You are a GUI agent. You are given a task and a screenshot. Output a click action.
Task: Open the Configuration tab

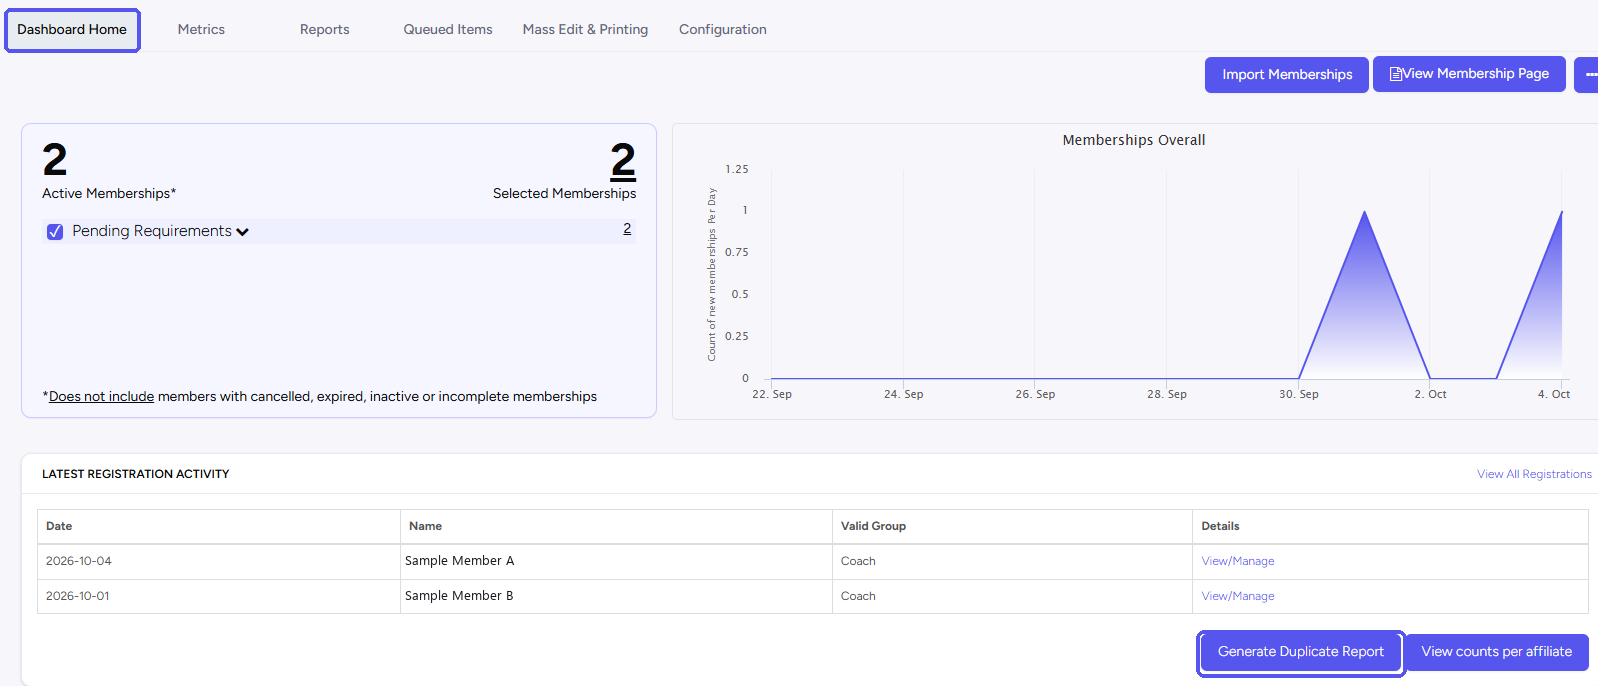click(x=723, y=30)
